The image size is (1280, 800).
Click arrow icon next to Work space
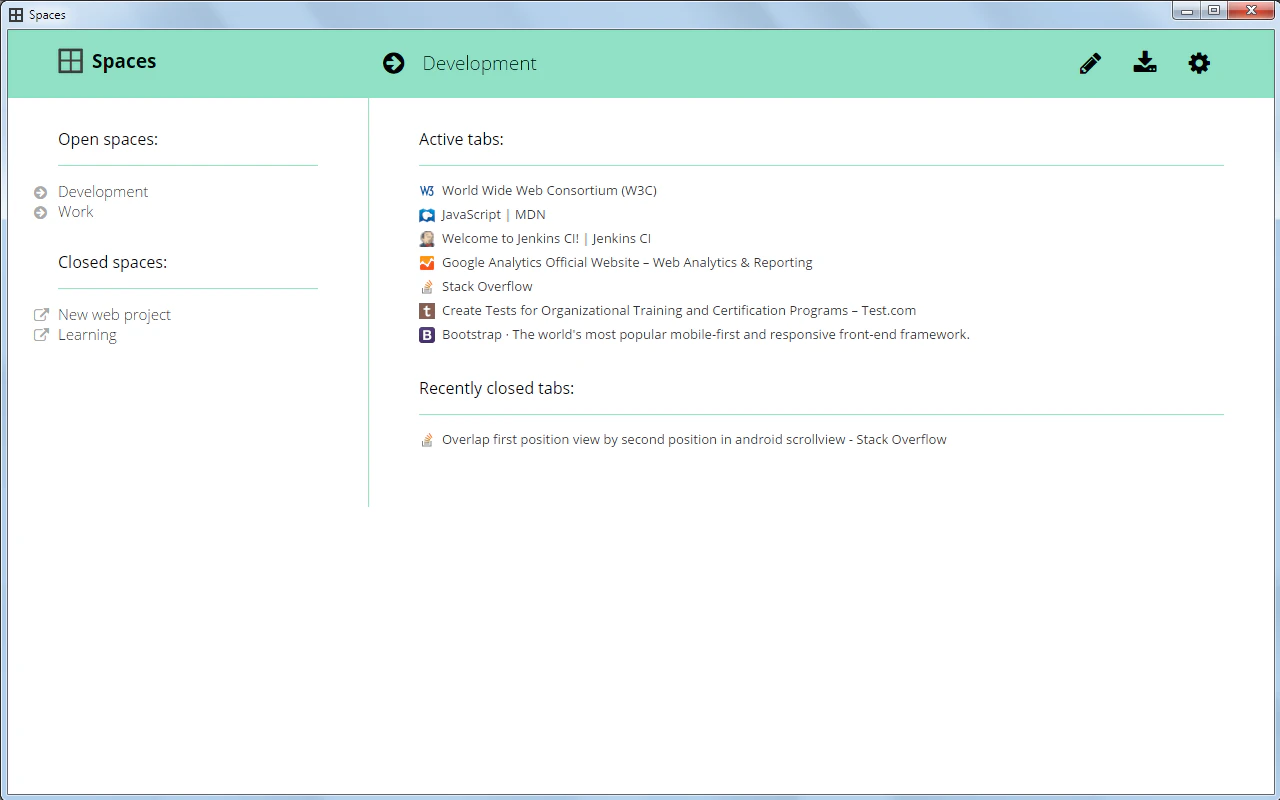tap(40, 212)
